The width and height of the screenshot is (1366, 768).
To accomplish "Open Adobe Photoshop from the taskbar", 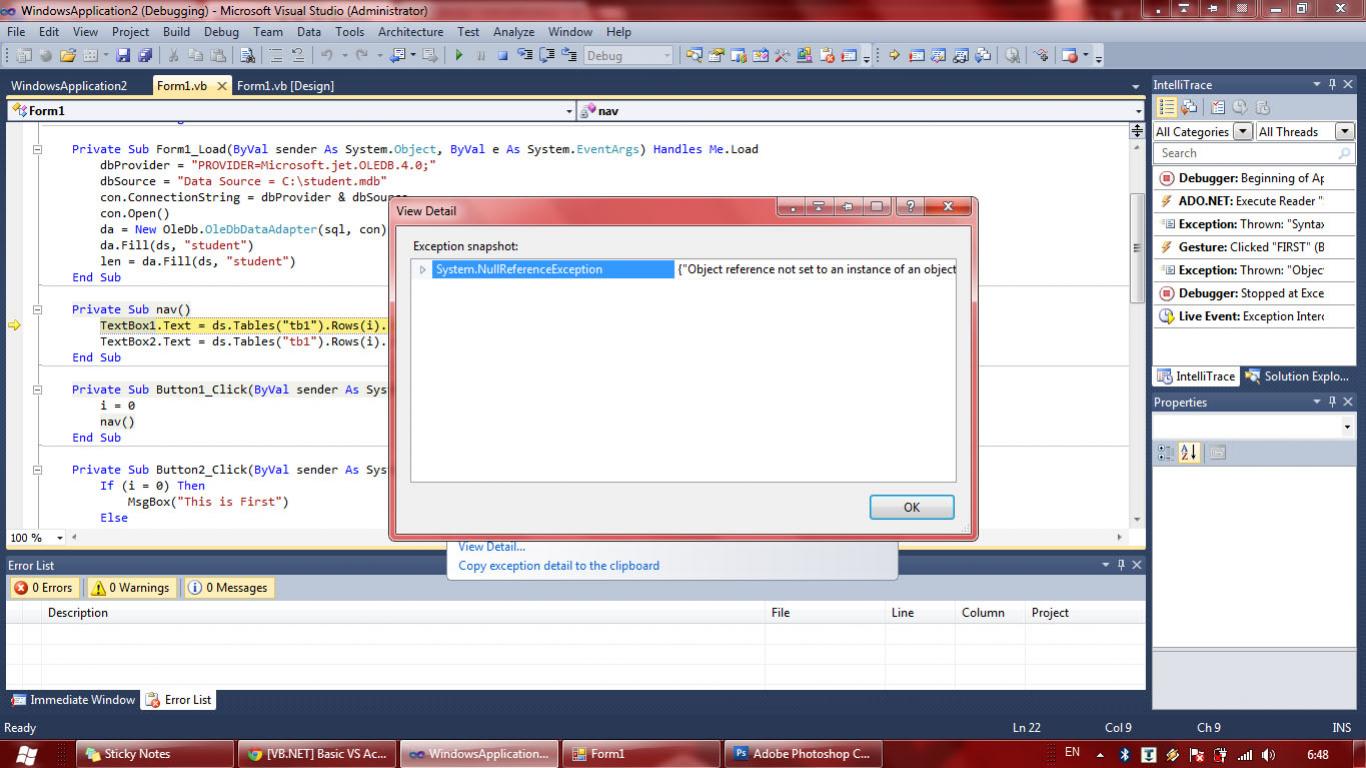I will pos(804,754).
